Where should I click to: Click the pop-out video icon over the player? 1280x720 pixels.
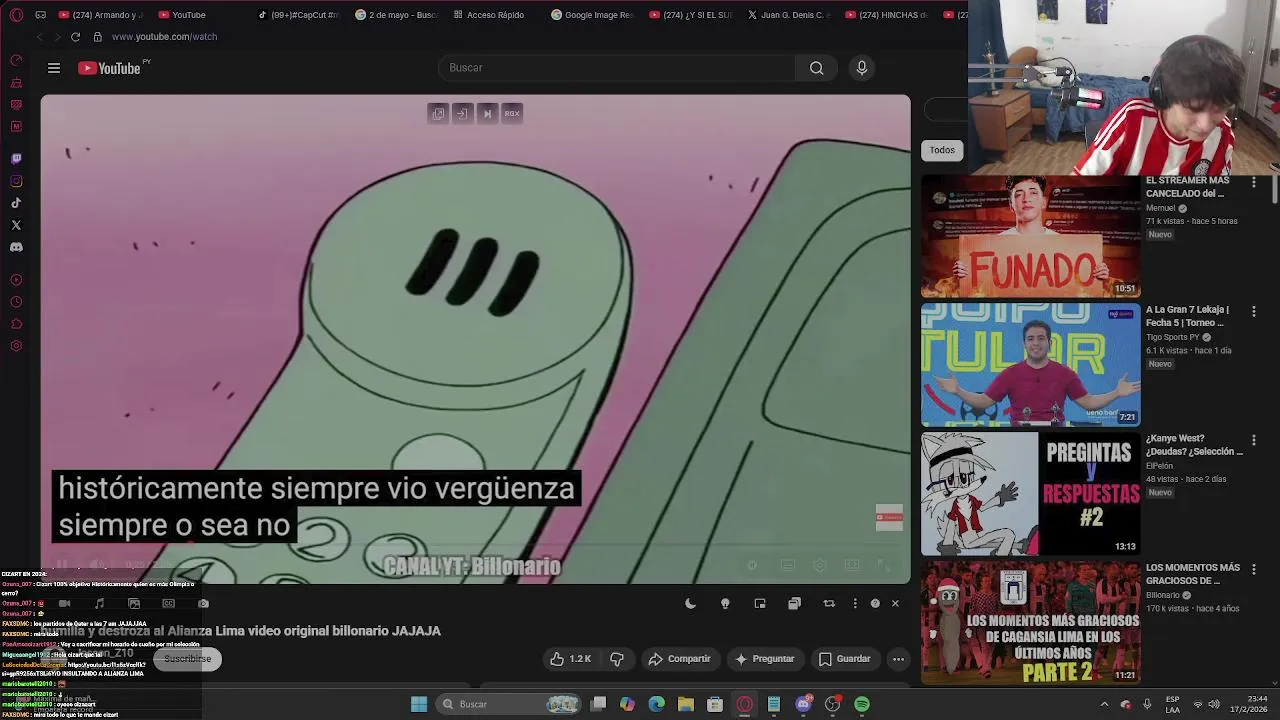tap(438, 113)
